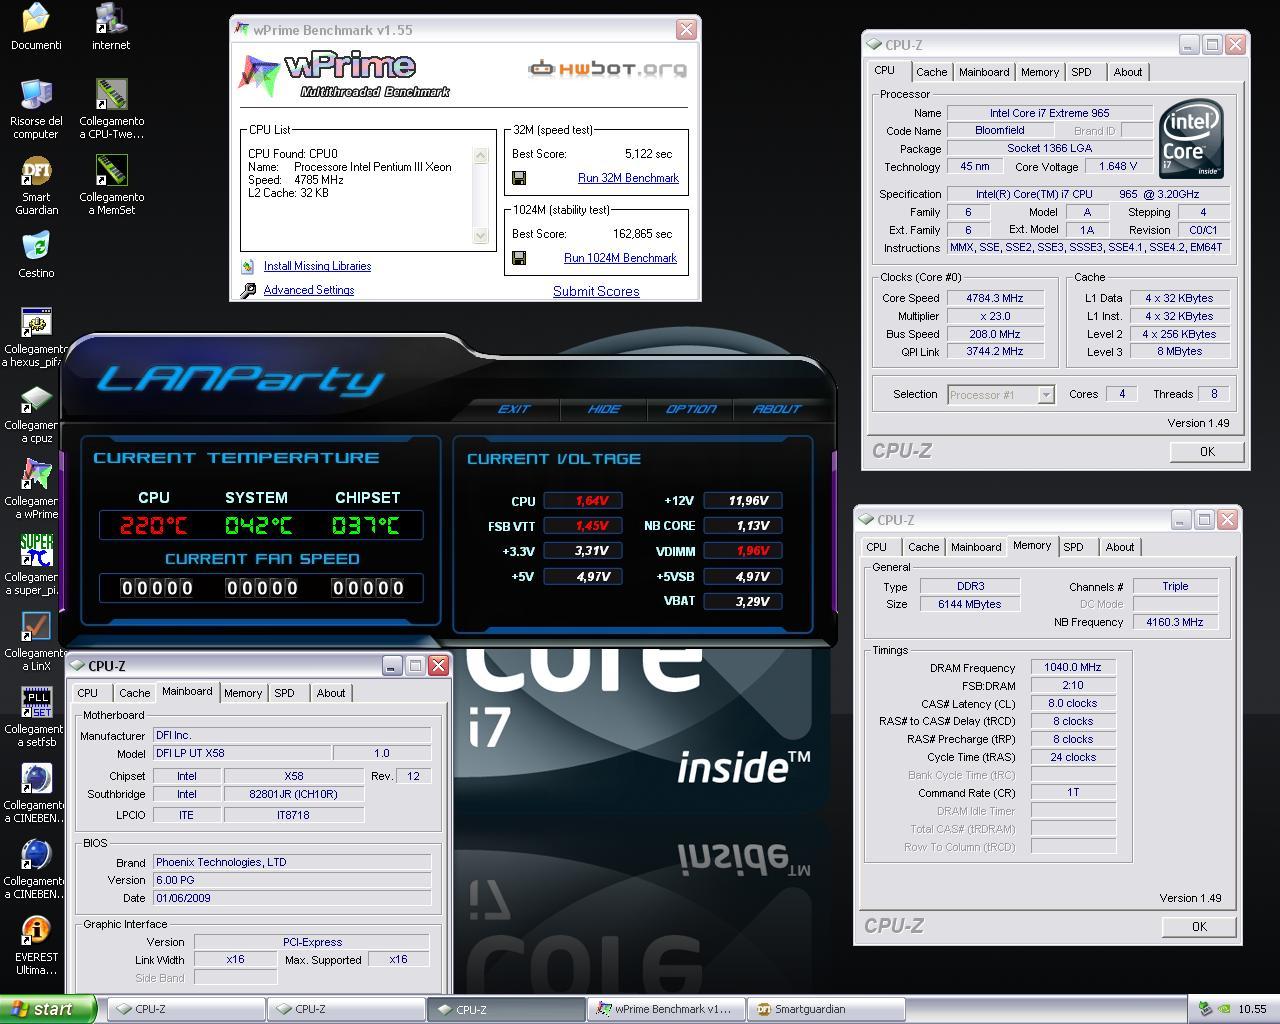The width and height of the screenshot is (1280, 1024).
Task: Click save icon next to Run 32M Benchmark
Action: 519,178
